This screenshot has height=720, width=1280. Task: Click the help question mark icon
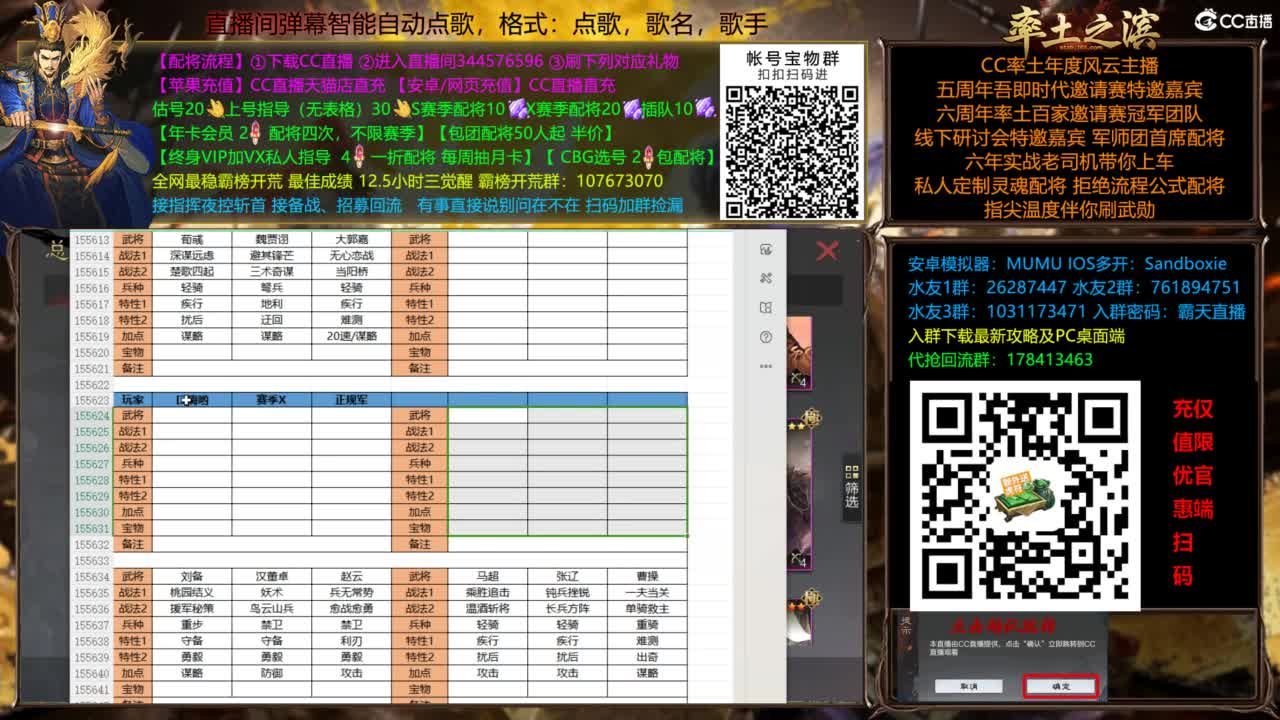766,337
